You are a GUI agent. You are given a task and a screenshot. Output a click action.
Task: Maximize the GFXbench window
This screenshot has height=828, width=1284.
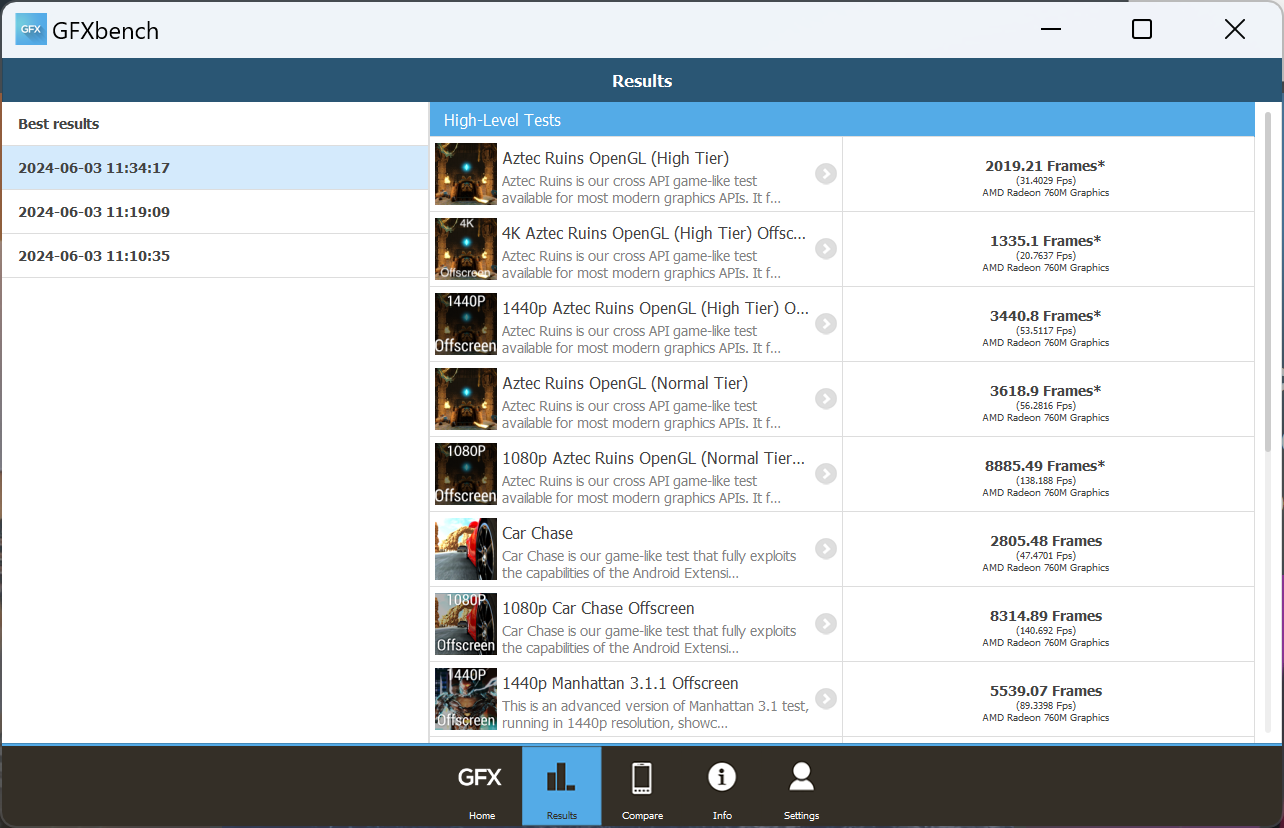coord(1141,29)
